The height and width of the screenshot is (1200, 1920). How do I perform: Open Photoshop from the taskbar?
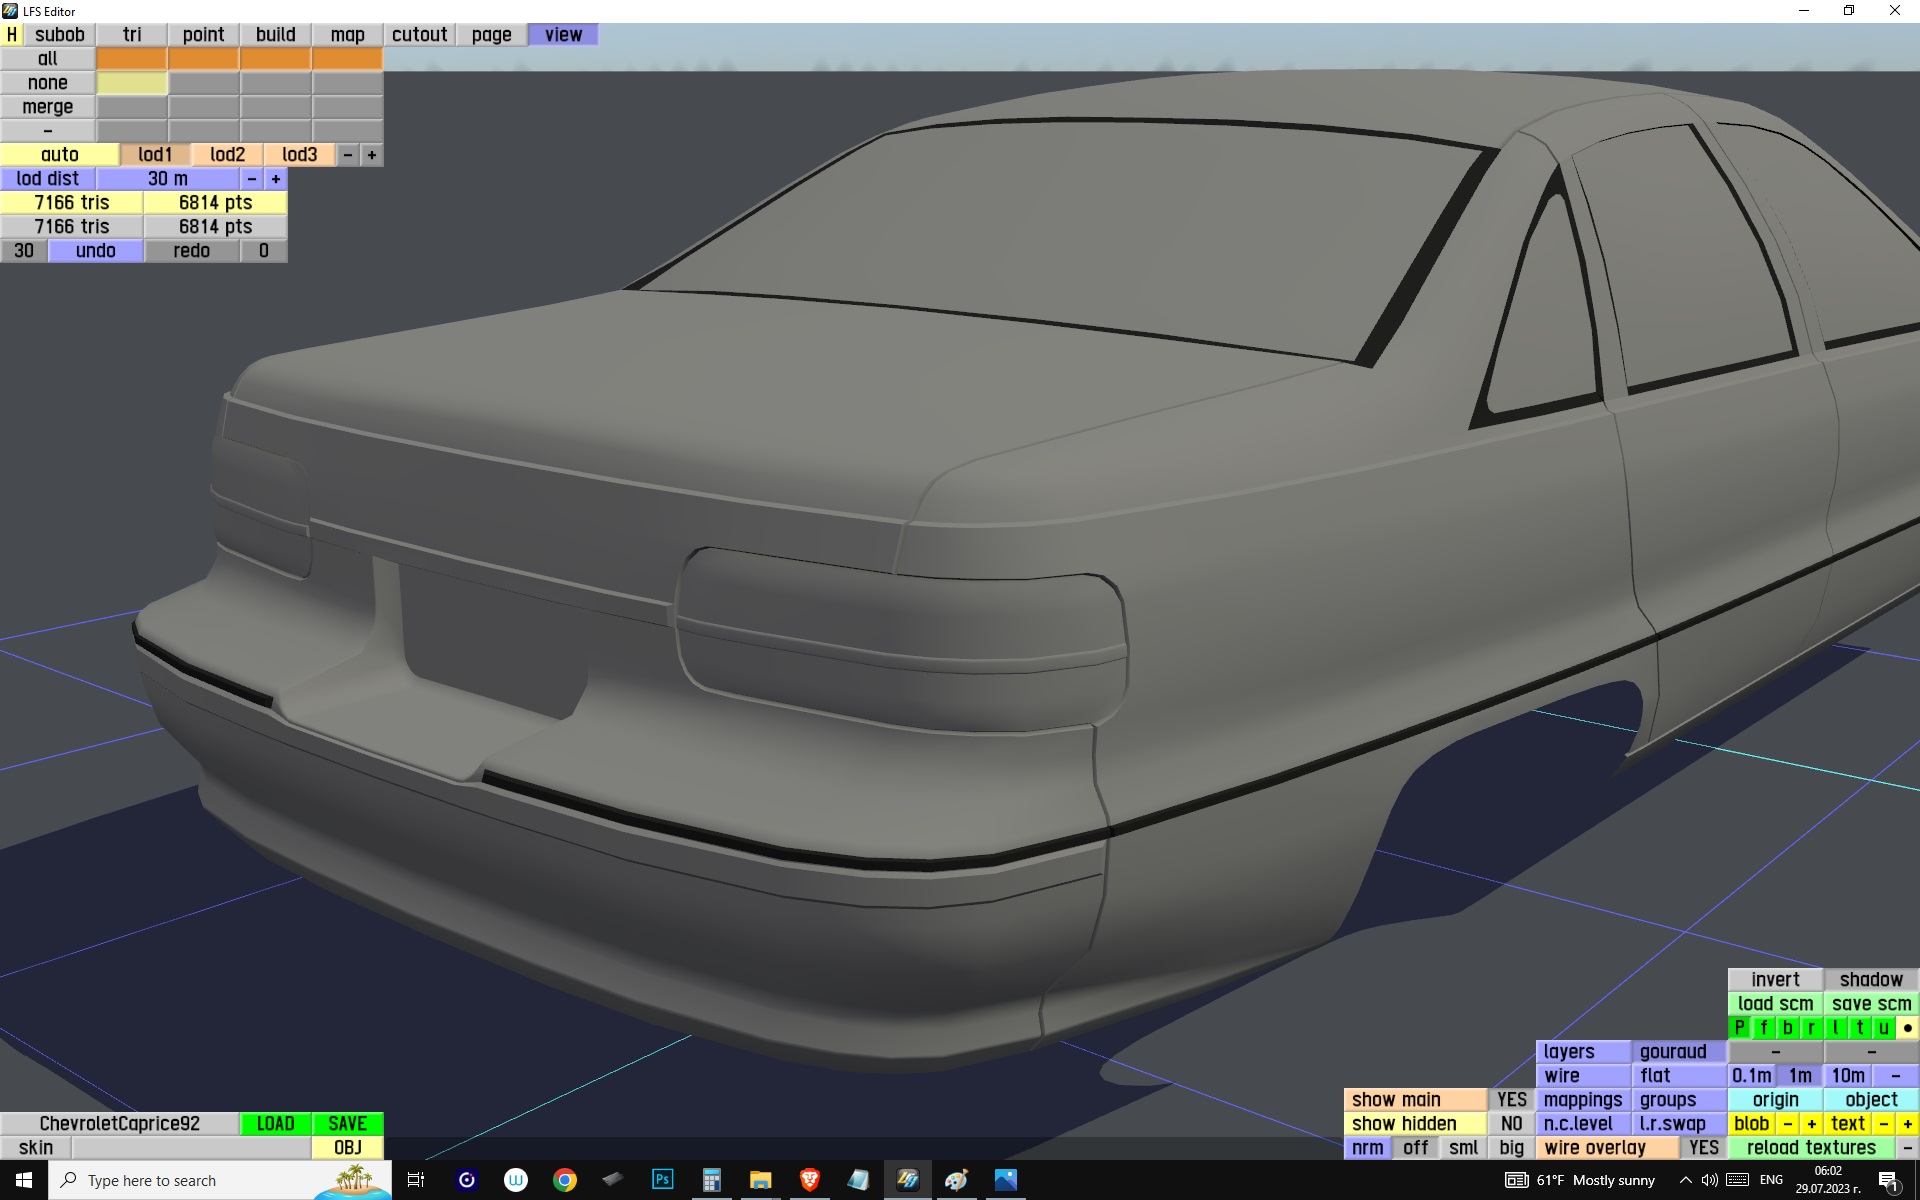pos(662,1180)
